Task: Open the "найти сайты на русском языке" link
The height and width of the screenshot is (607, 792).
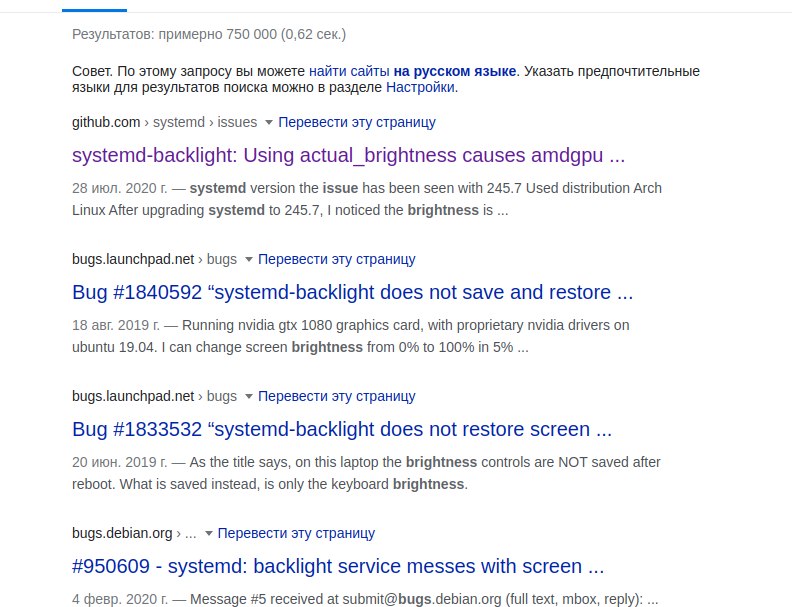Action: point(412,71)
